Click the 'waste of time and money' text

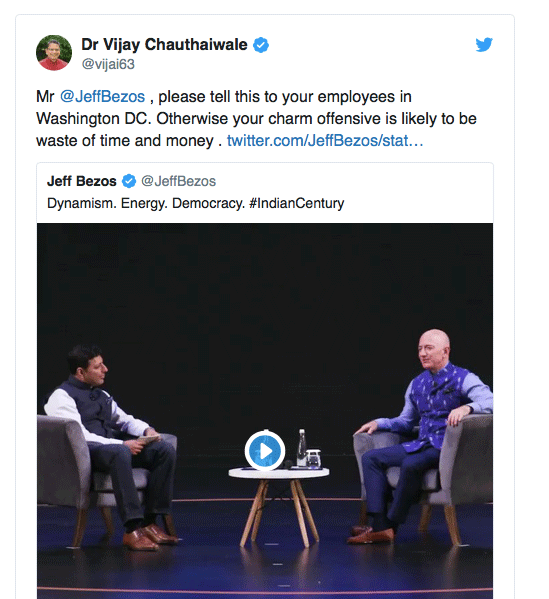[125, 141]
